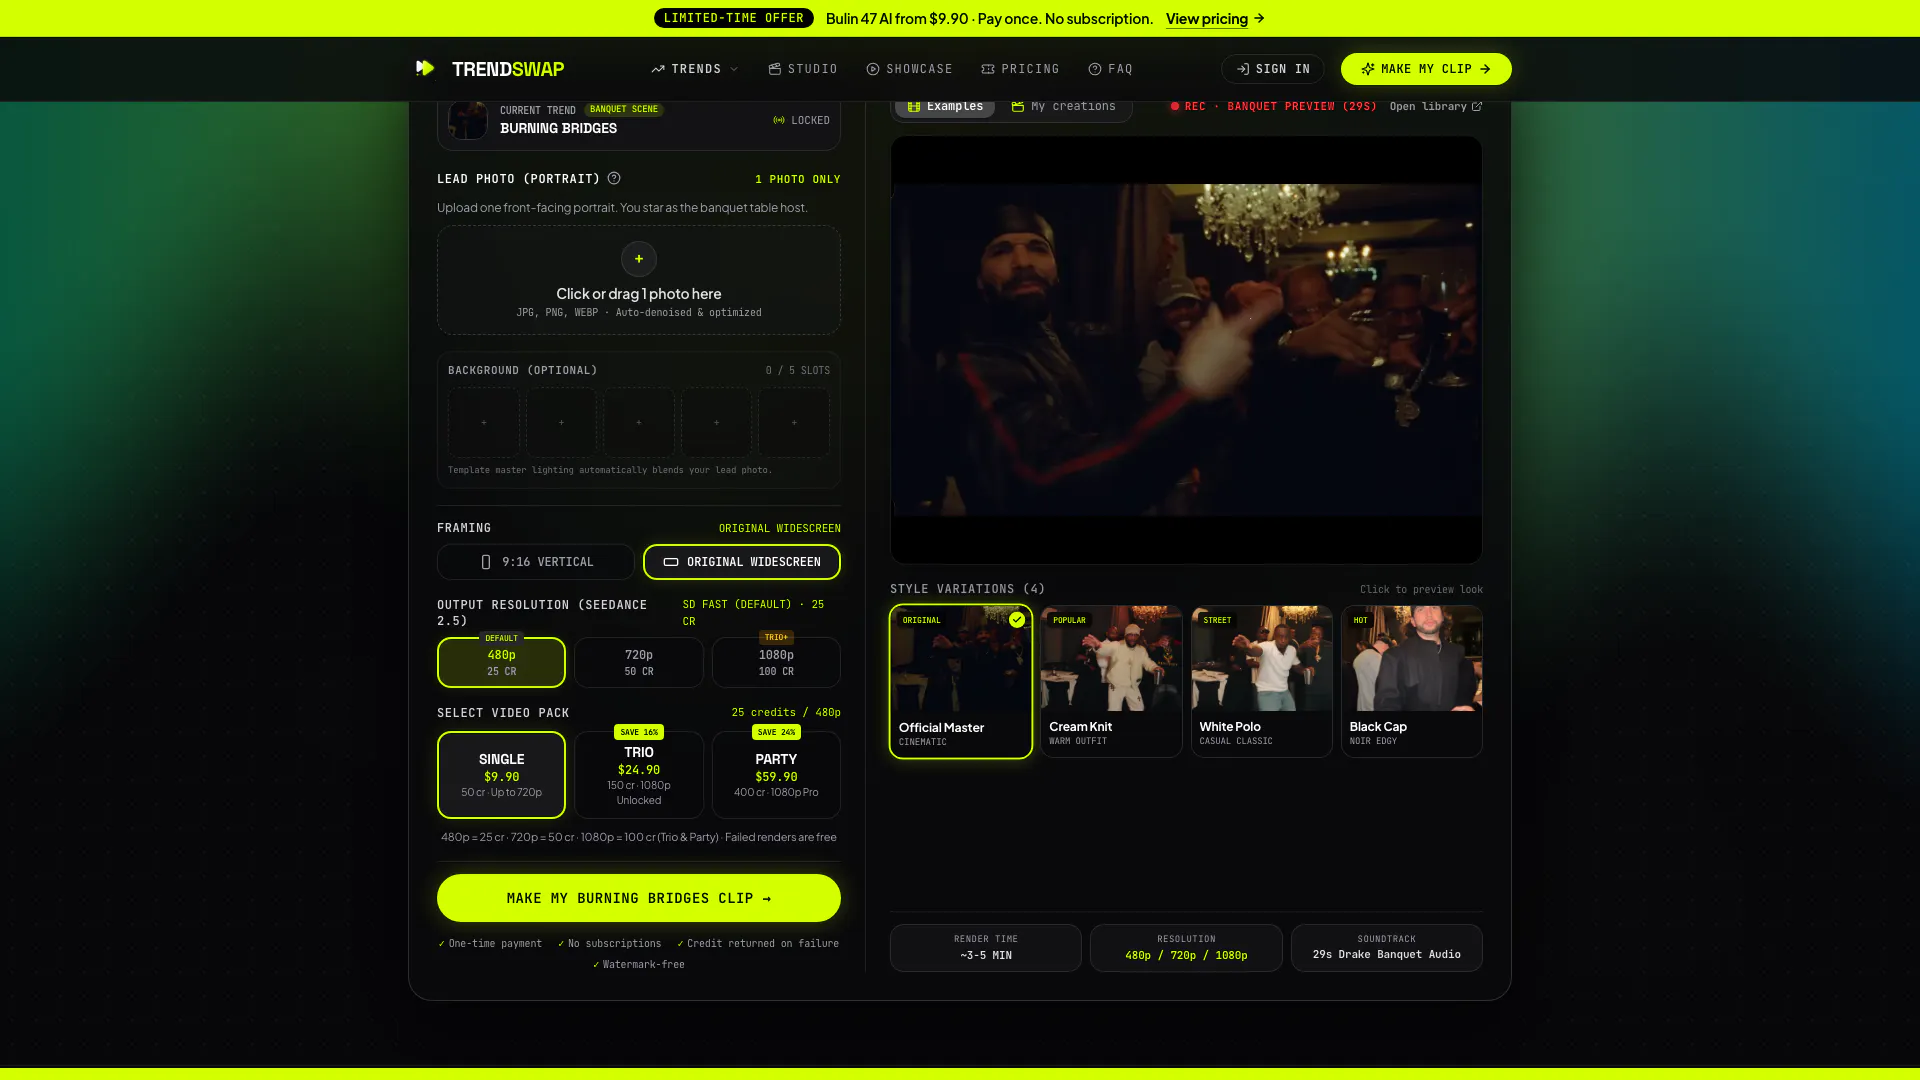
Task: Click the Banquet Scene tag
Action: [x=624, y=109]
